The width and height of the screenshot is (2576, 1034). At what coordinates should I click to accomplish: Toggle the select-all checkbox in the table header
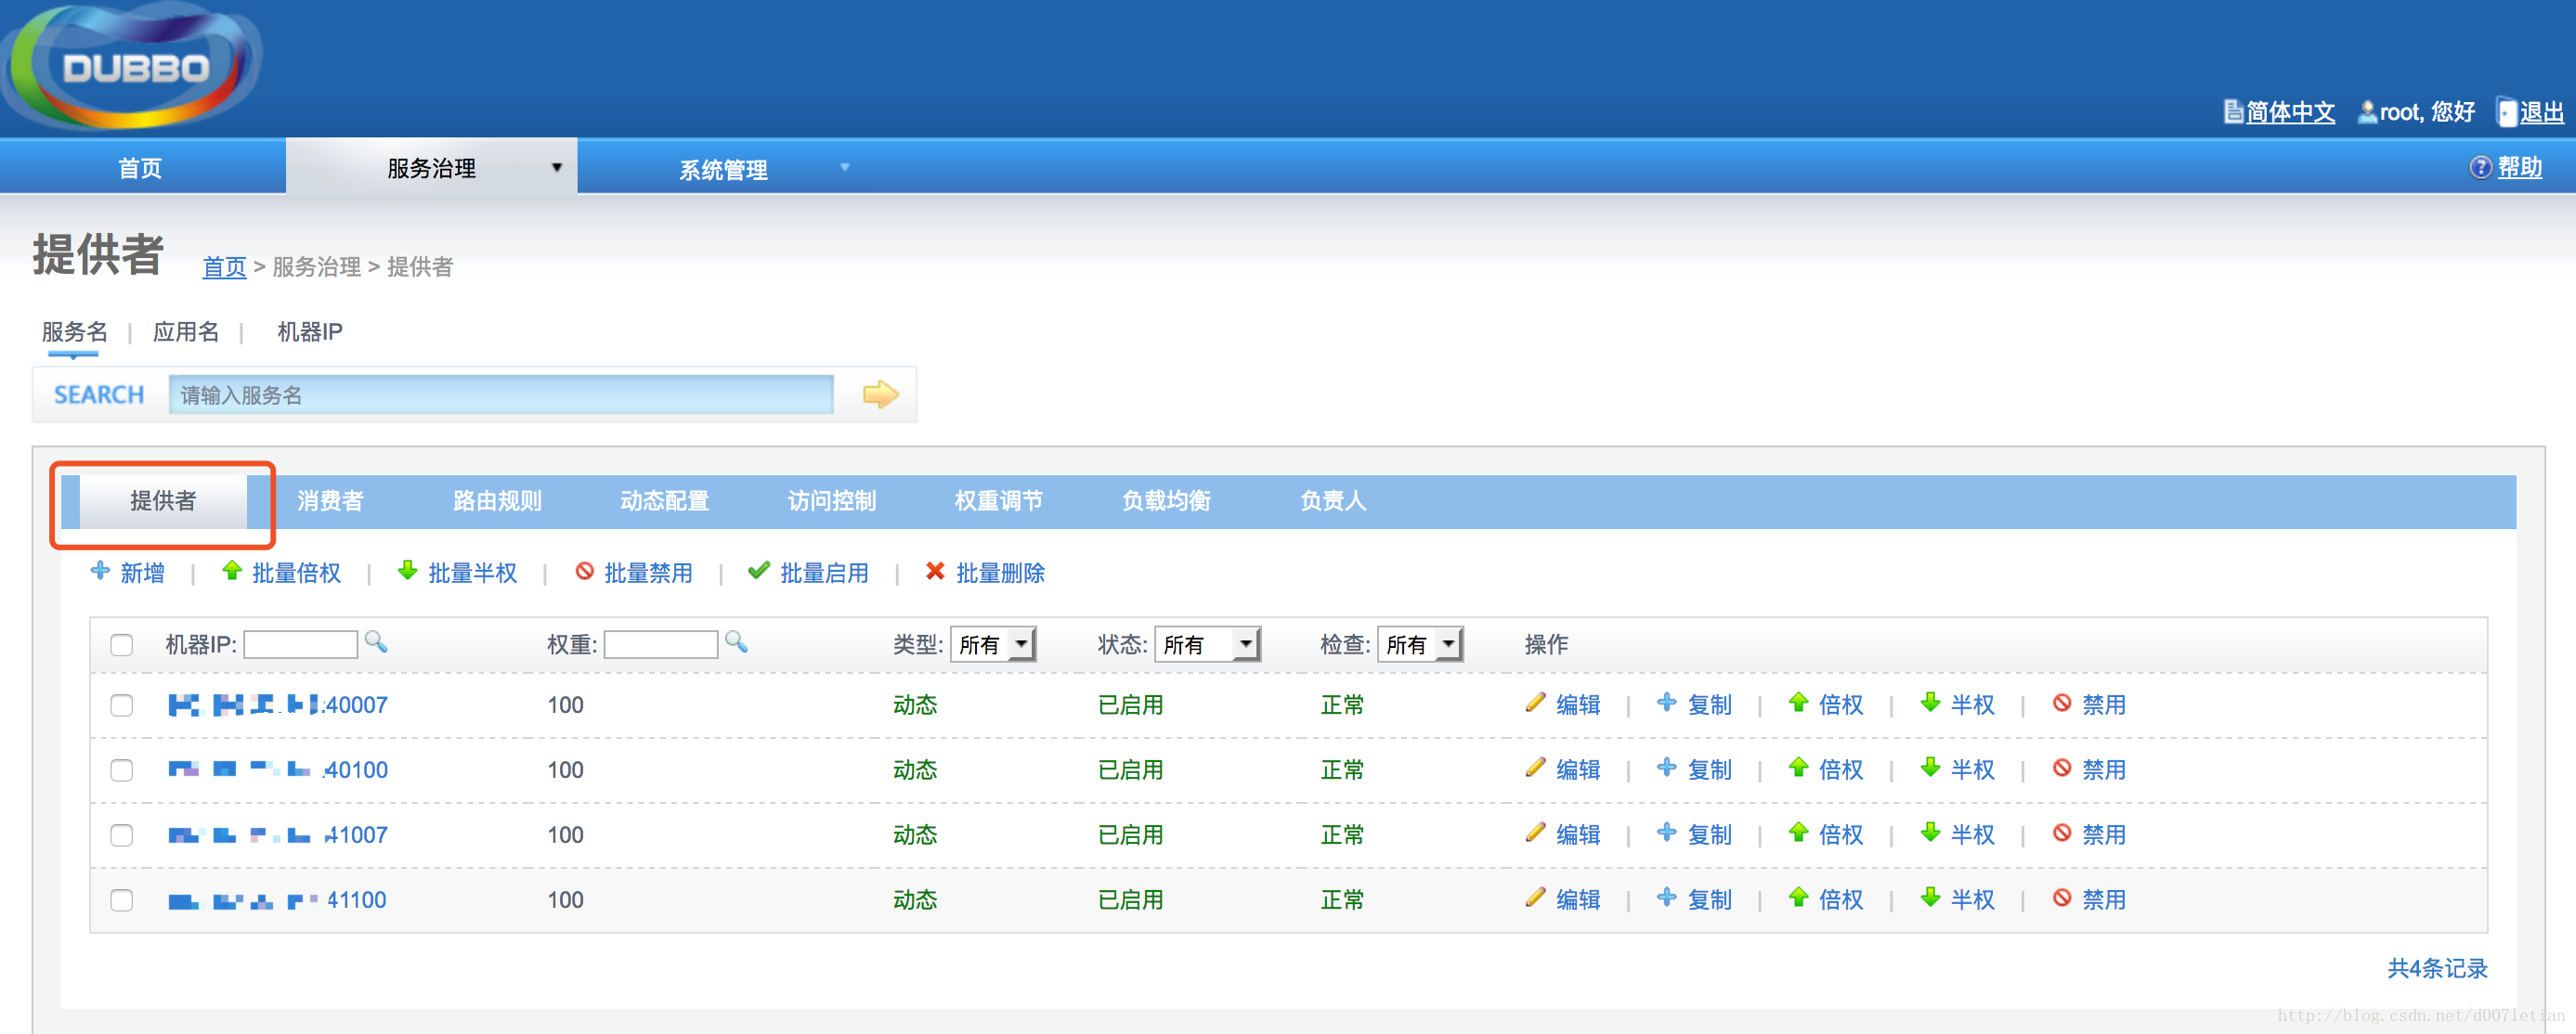122,645
